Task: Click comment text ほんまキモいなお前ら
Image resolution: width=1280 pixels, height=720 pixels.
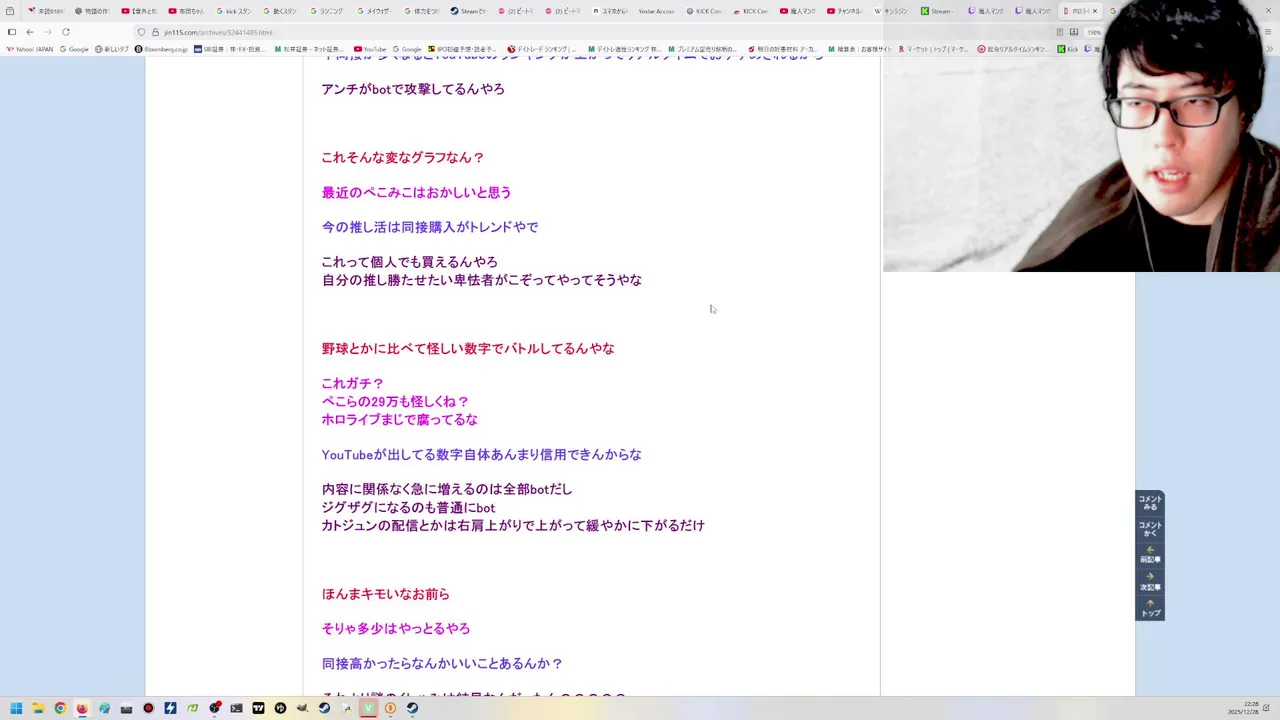Action: (x=386, y=594)
